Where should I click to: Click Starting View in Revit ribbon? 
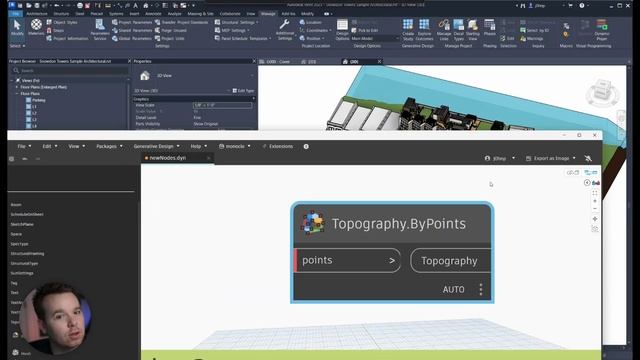point(473,30)
